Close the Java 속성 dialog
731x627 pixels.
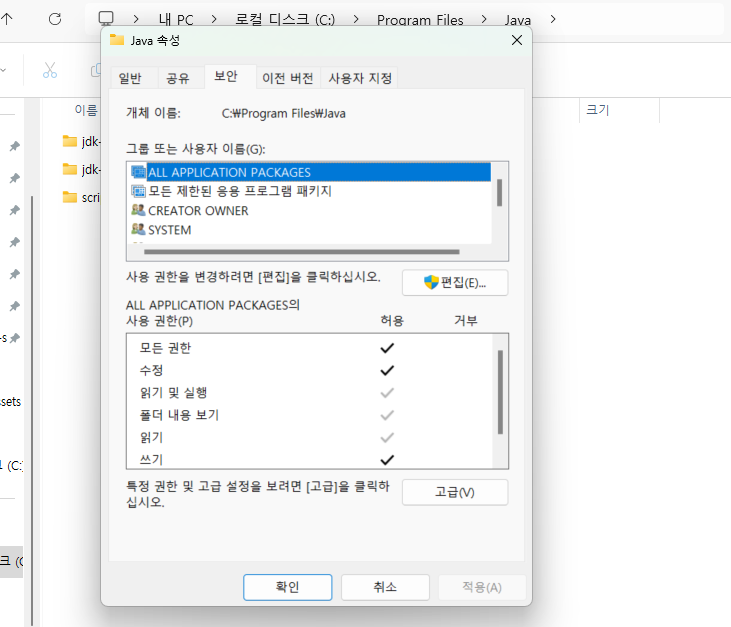pos(517,40)
